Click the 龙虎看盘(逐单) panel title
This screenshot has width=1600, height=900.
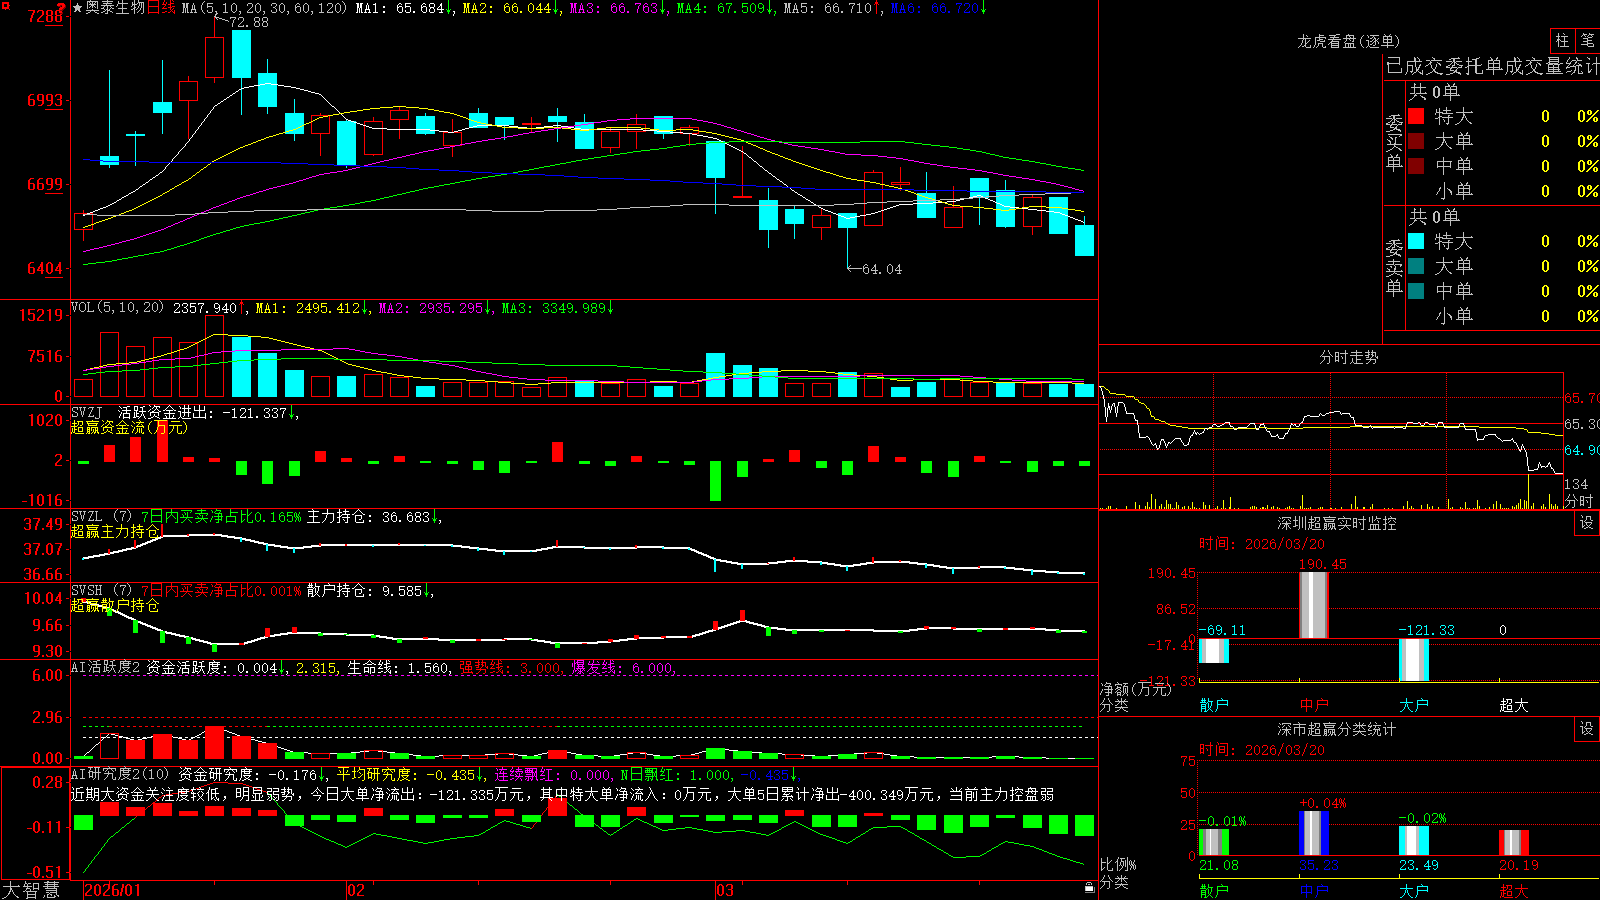pos(1349,41)
